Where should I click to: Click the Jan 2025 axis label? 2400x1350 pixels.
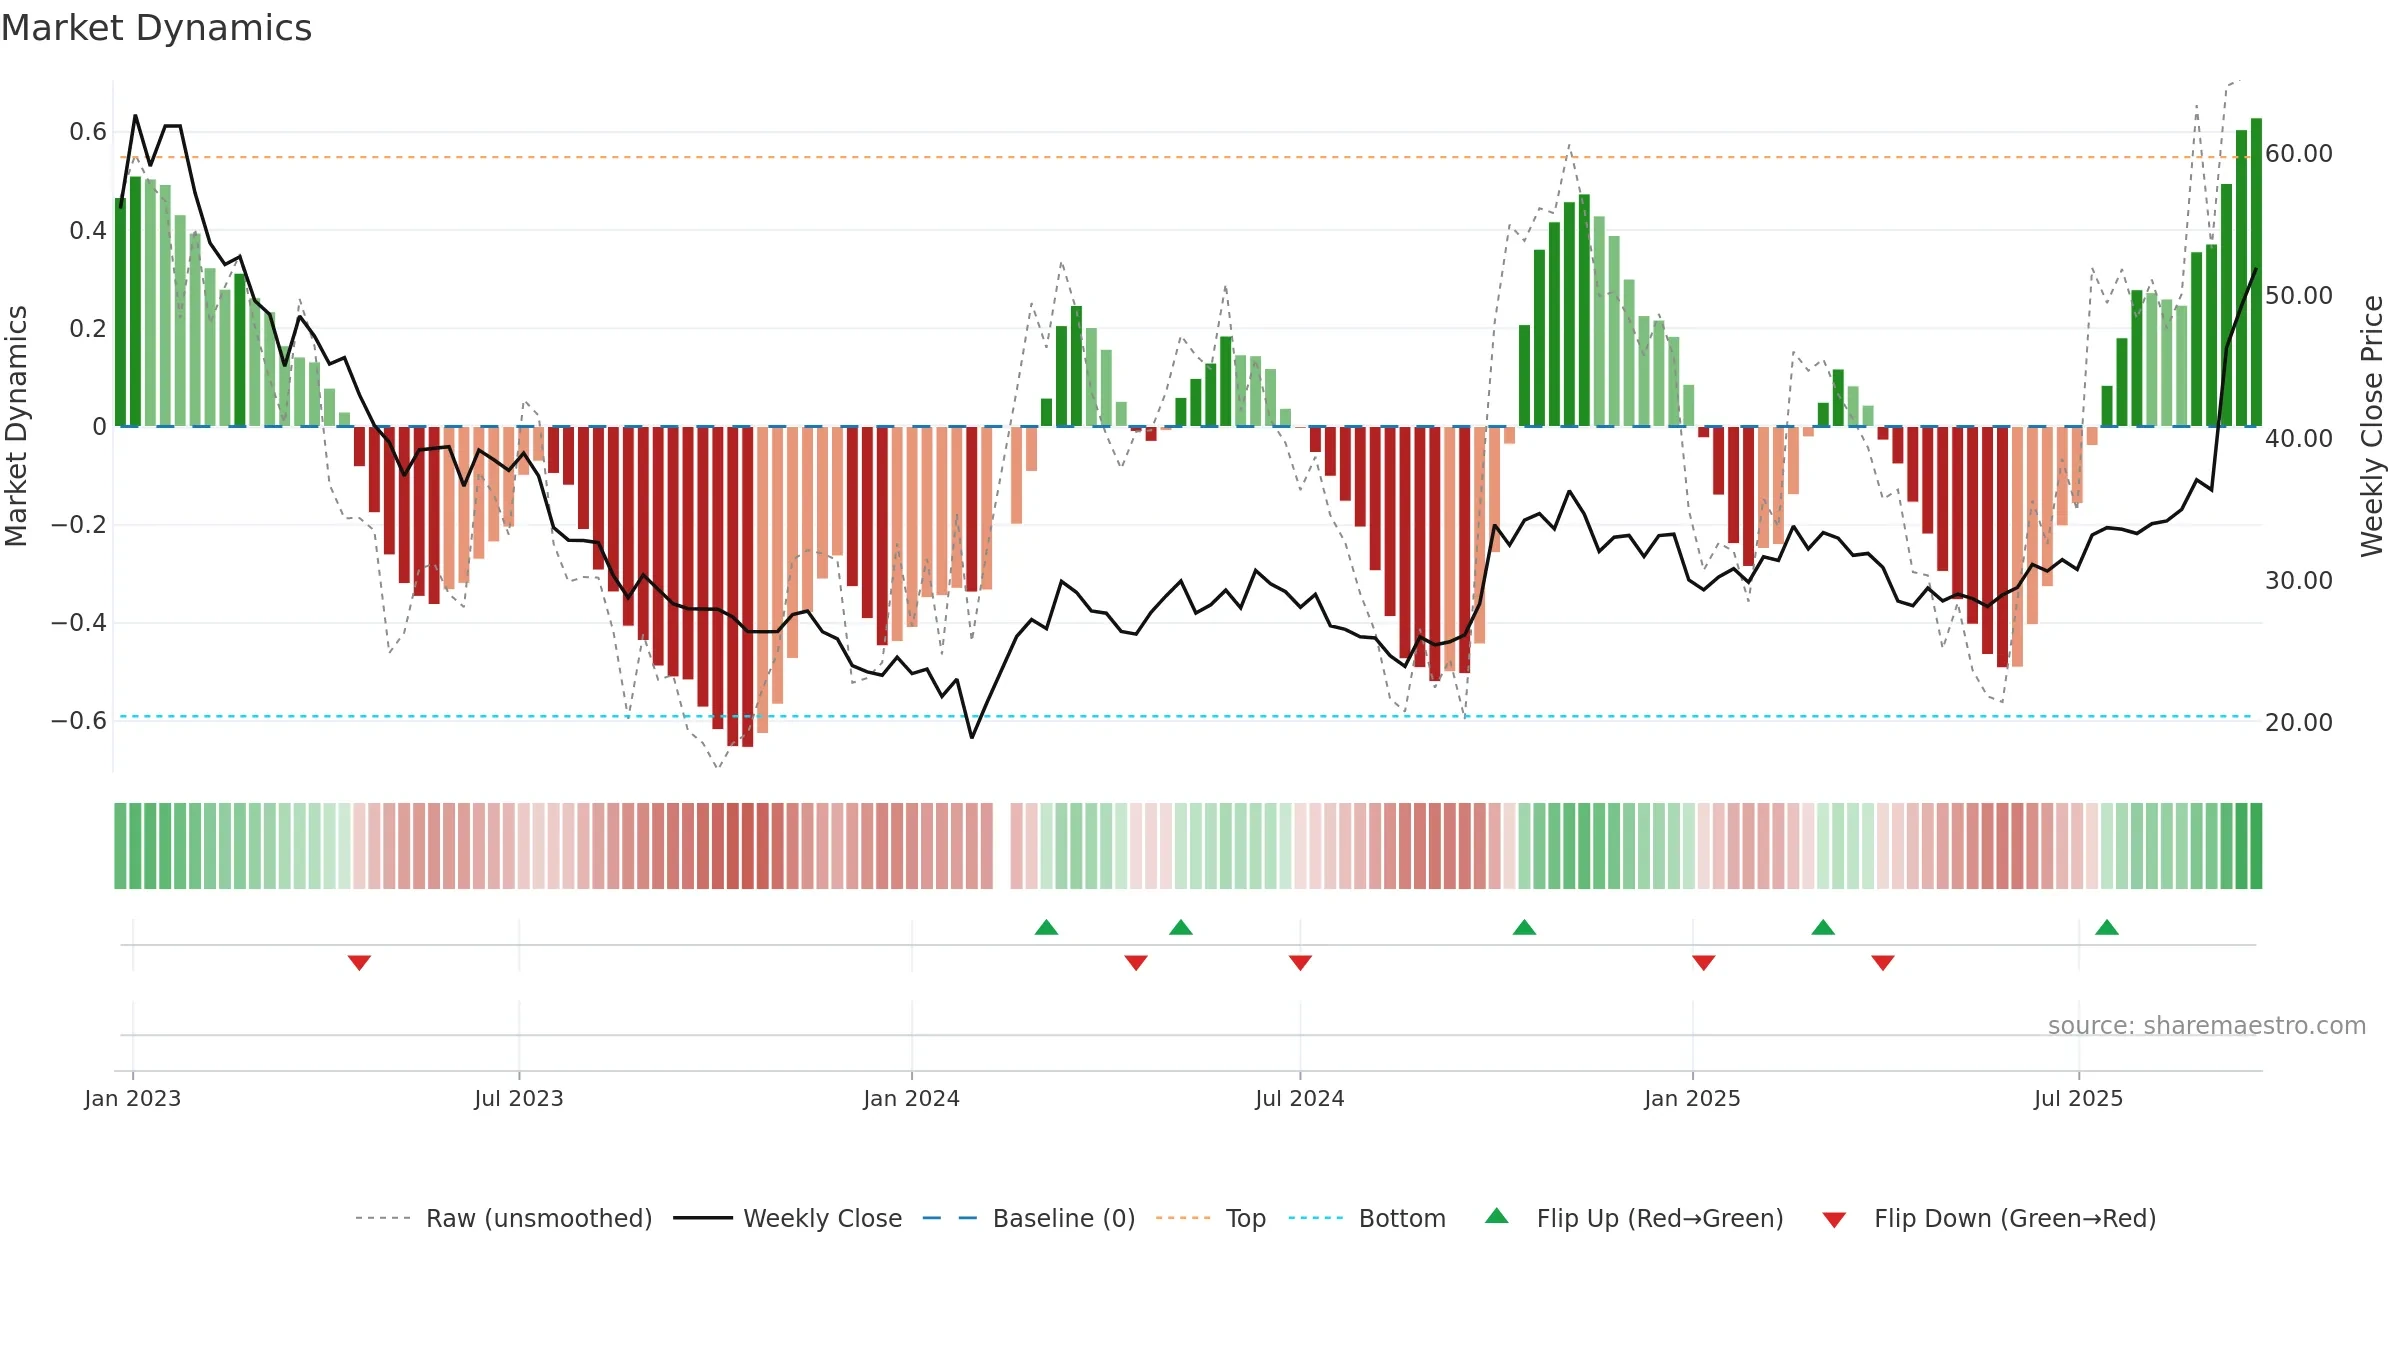coord(1692,1098)
